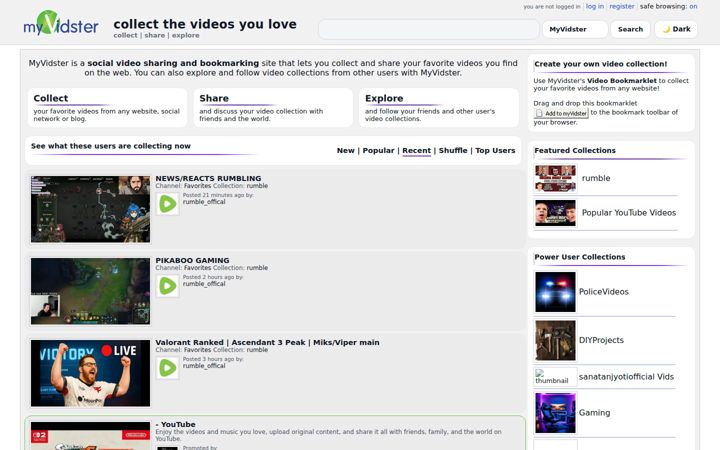This screenshot has width=720, height=450.
Task: Focus the video search input field
Action: 428,29
